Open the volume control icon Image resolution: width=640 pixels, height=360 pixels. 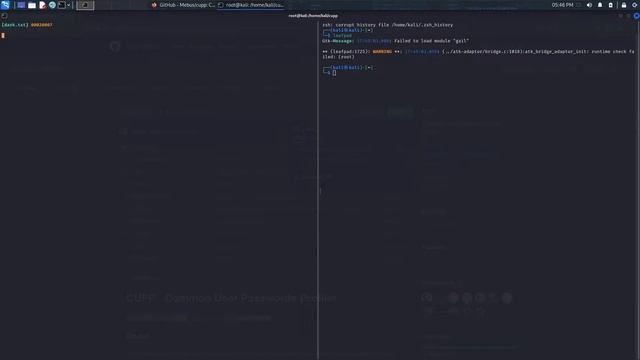pos(589,5)
